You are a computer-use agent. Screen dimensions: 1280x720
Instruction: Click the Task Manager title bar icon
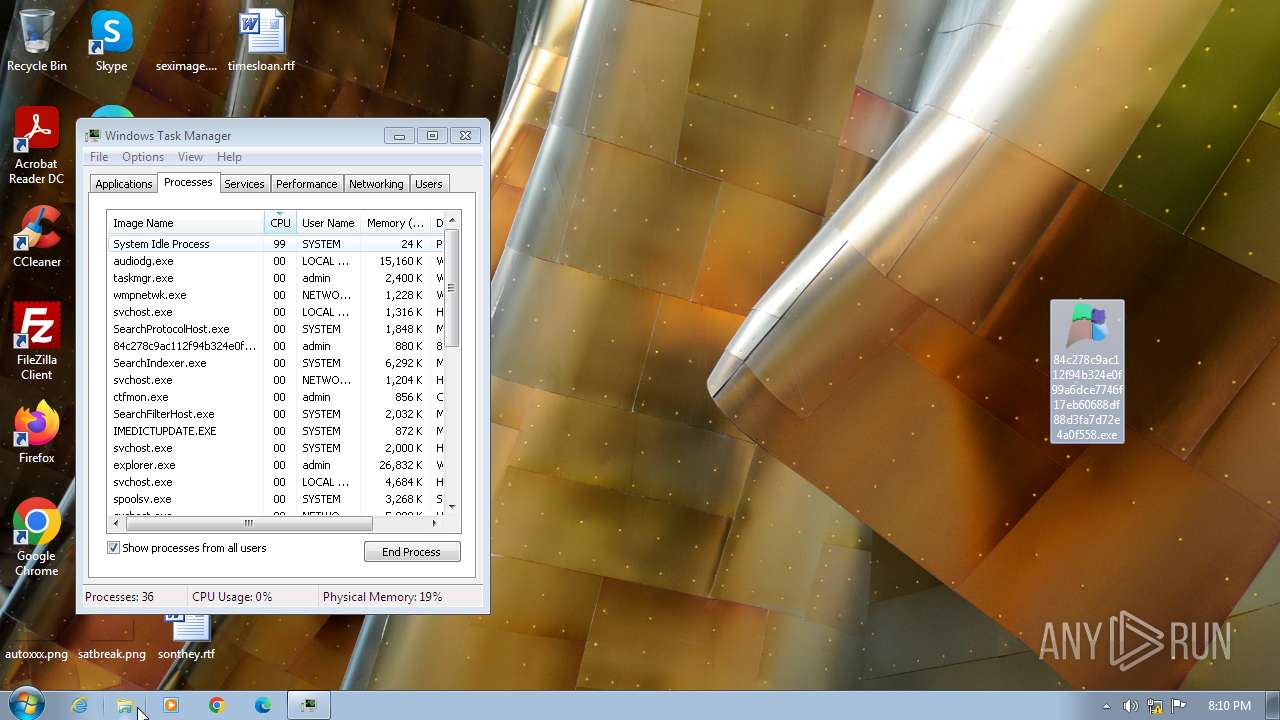(93, 136)
